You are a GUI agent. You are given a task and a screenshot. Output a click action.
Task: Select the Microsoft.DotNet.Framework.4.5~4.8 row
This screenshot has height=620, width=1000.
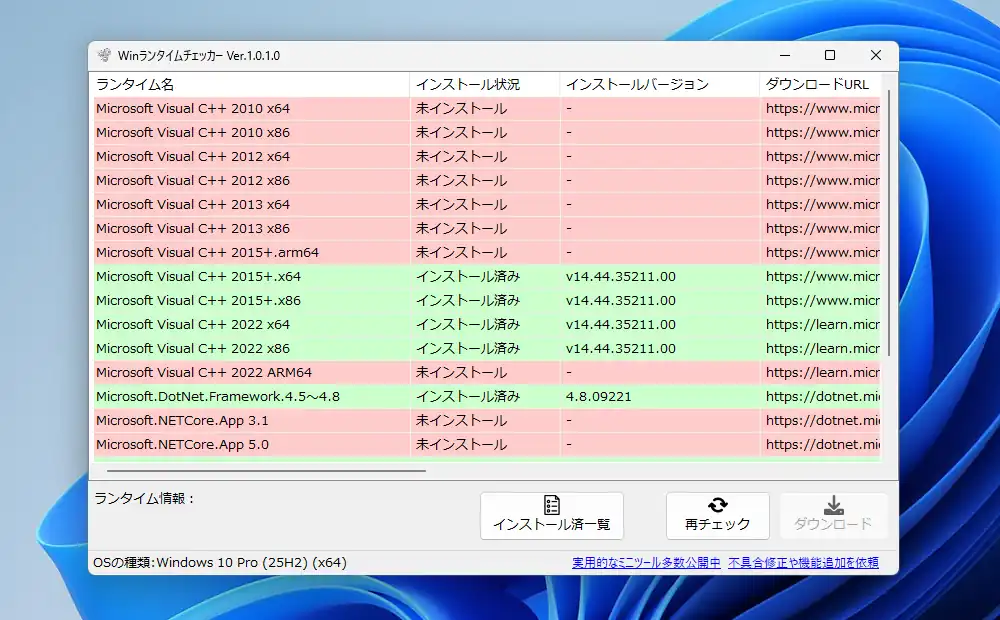250,396
